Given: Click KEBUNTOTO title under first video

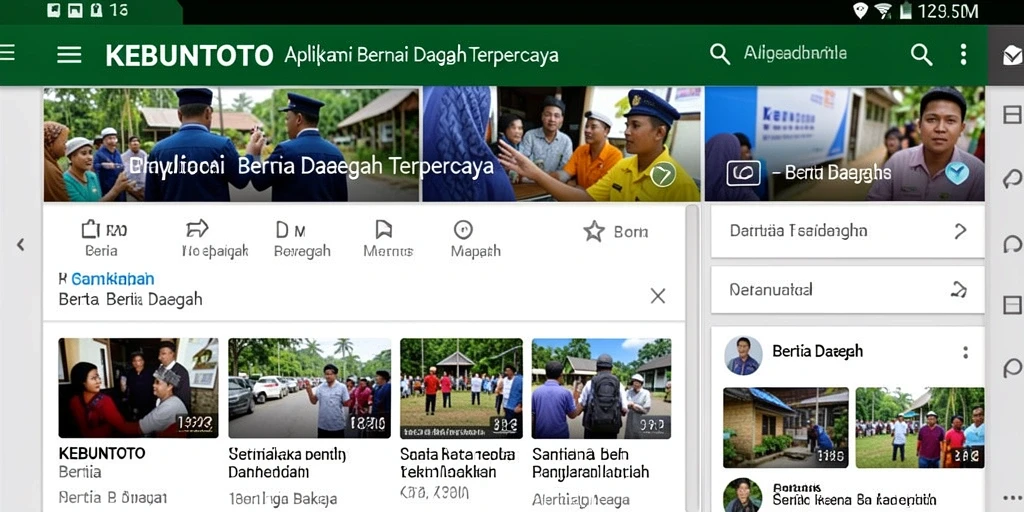Looking at the screenshot, I should pyautogui.click(x=102, y=453).
